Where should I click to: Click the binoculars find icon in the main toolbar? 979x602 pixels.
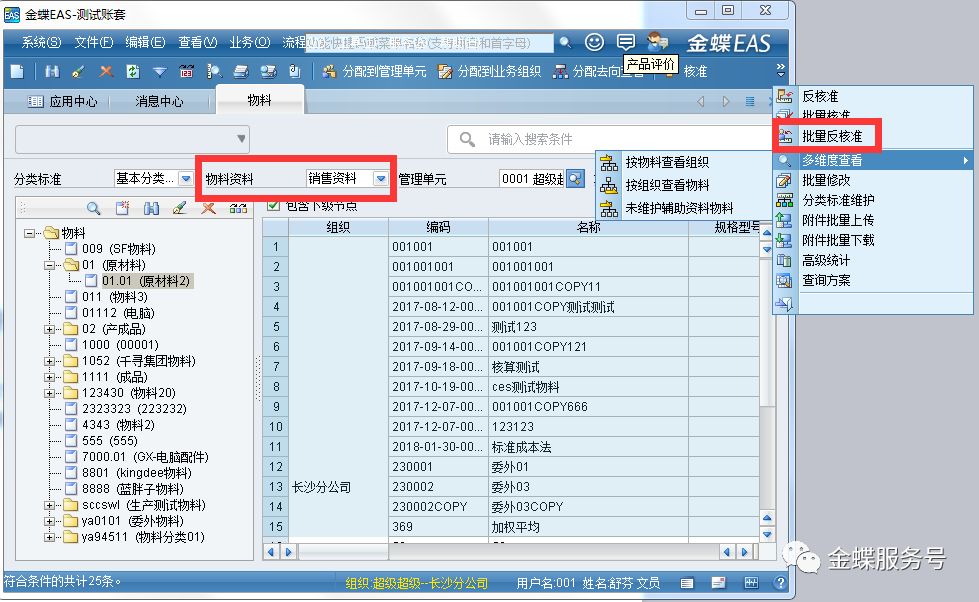pyautogui.click(x=52, y=72)
